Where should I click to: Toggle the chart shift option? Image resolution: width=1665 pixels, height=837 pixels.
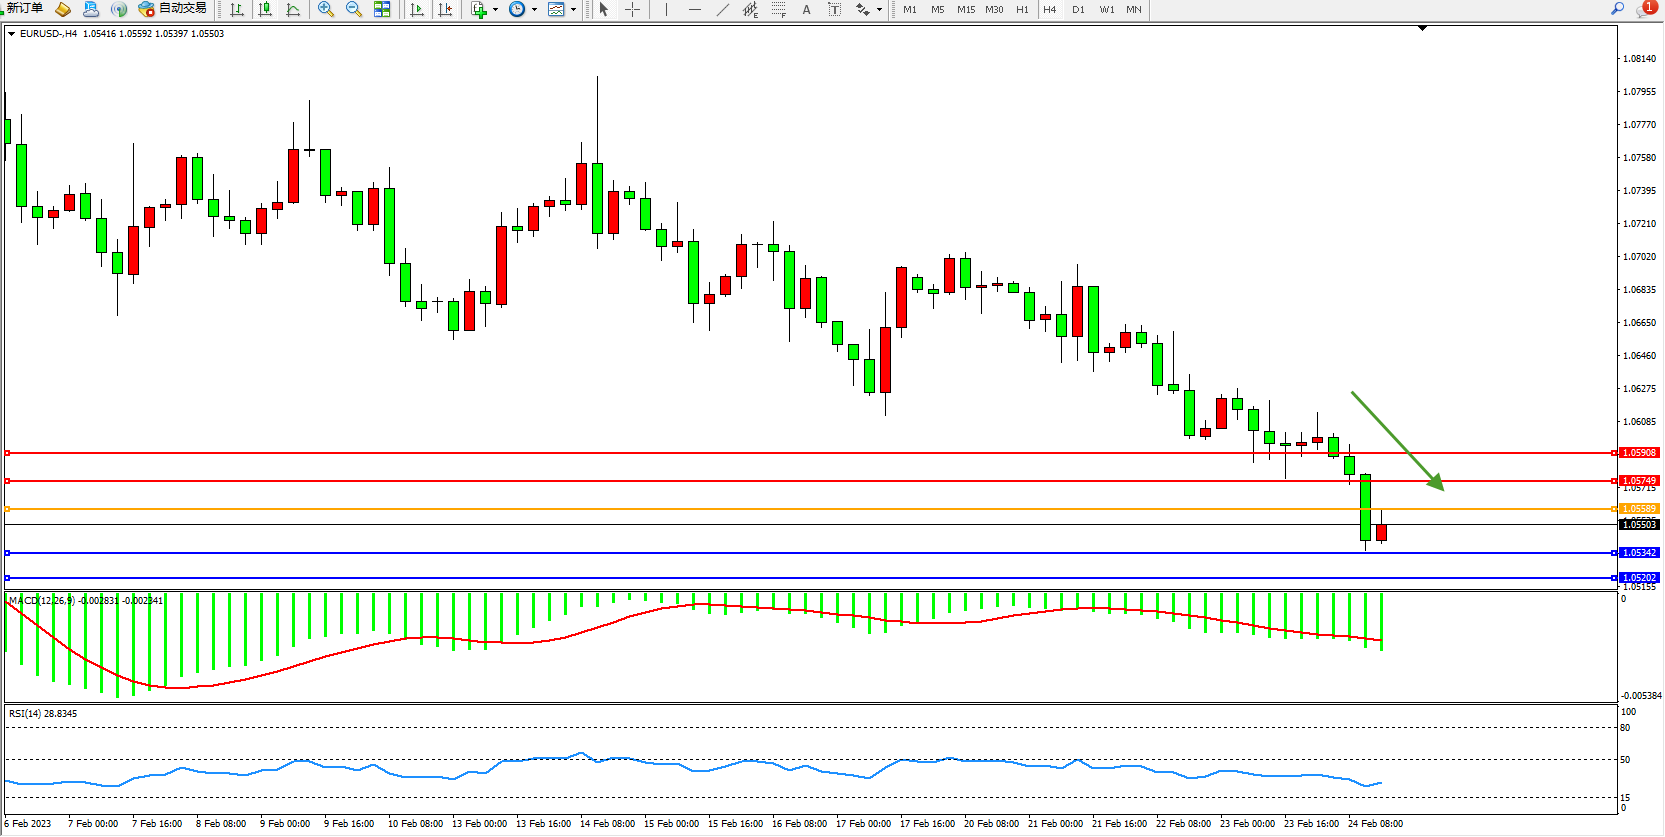tap(445, 9)
